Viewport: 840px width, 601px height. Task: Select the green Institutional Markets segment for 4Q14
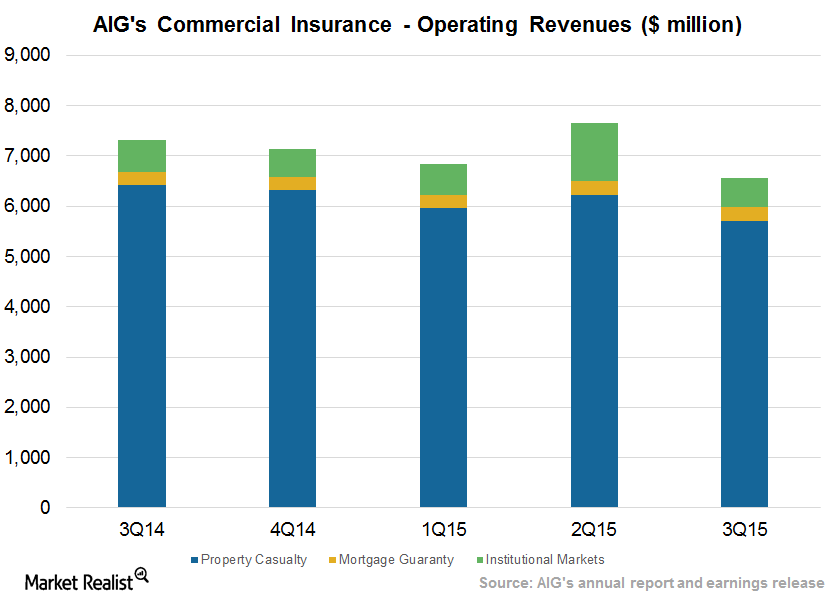[x=292, y=163]
